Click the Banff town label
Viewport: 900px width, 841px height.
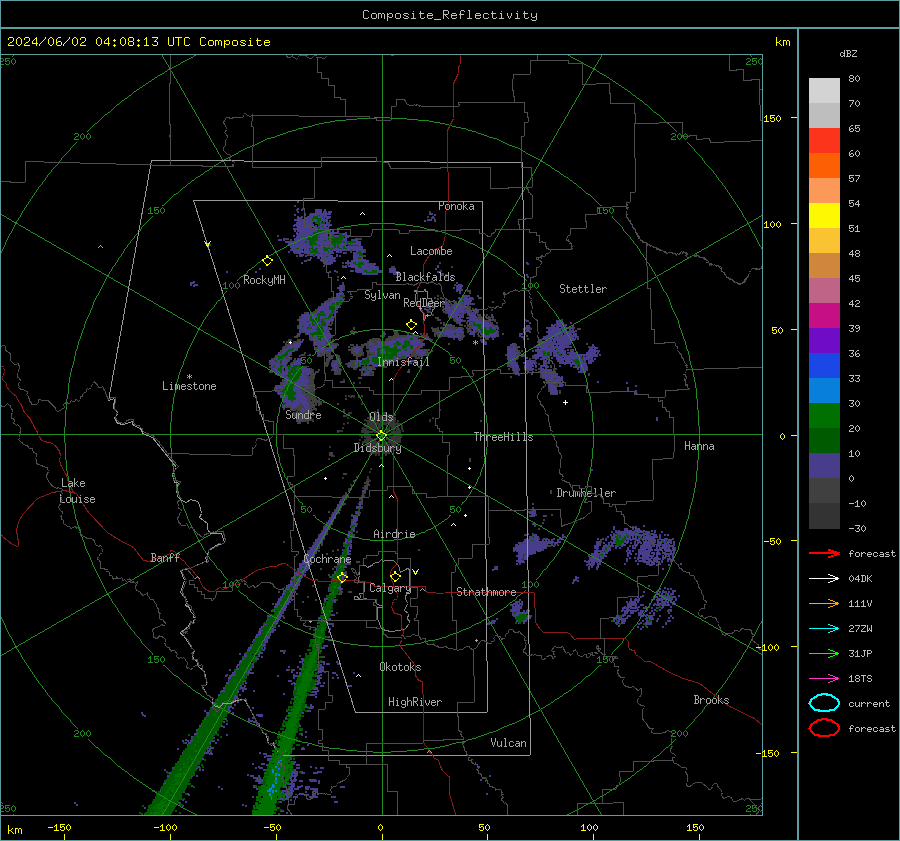[x=165, y=558]
